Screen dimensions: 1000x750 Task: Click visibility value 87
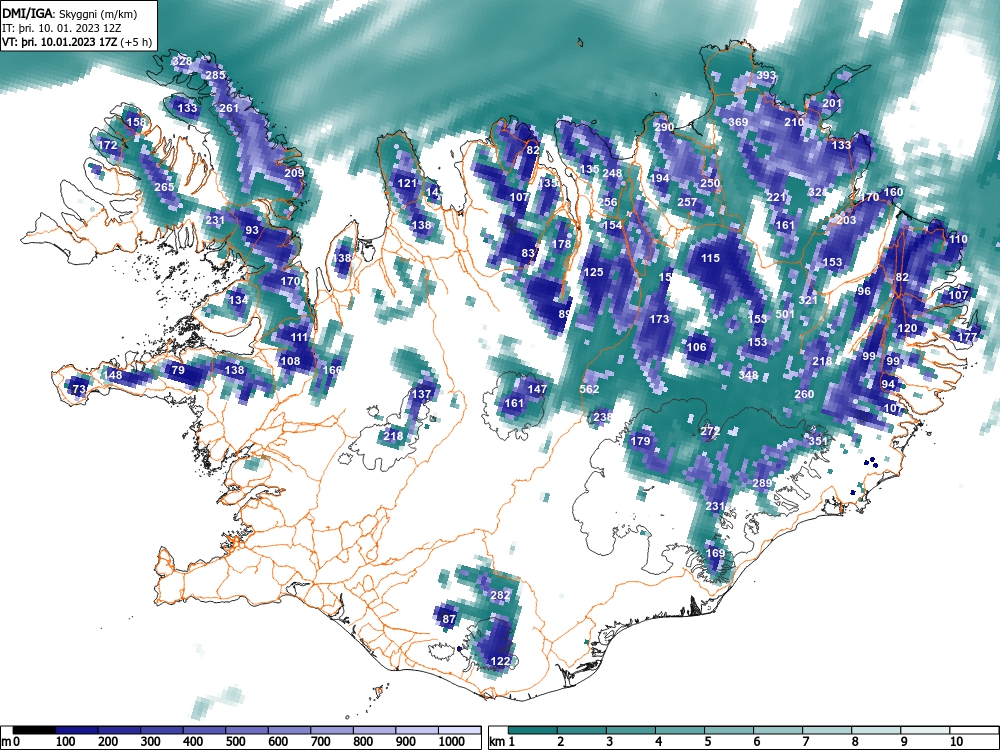pyautogui.click(x=449, y=619)
